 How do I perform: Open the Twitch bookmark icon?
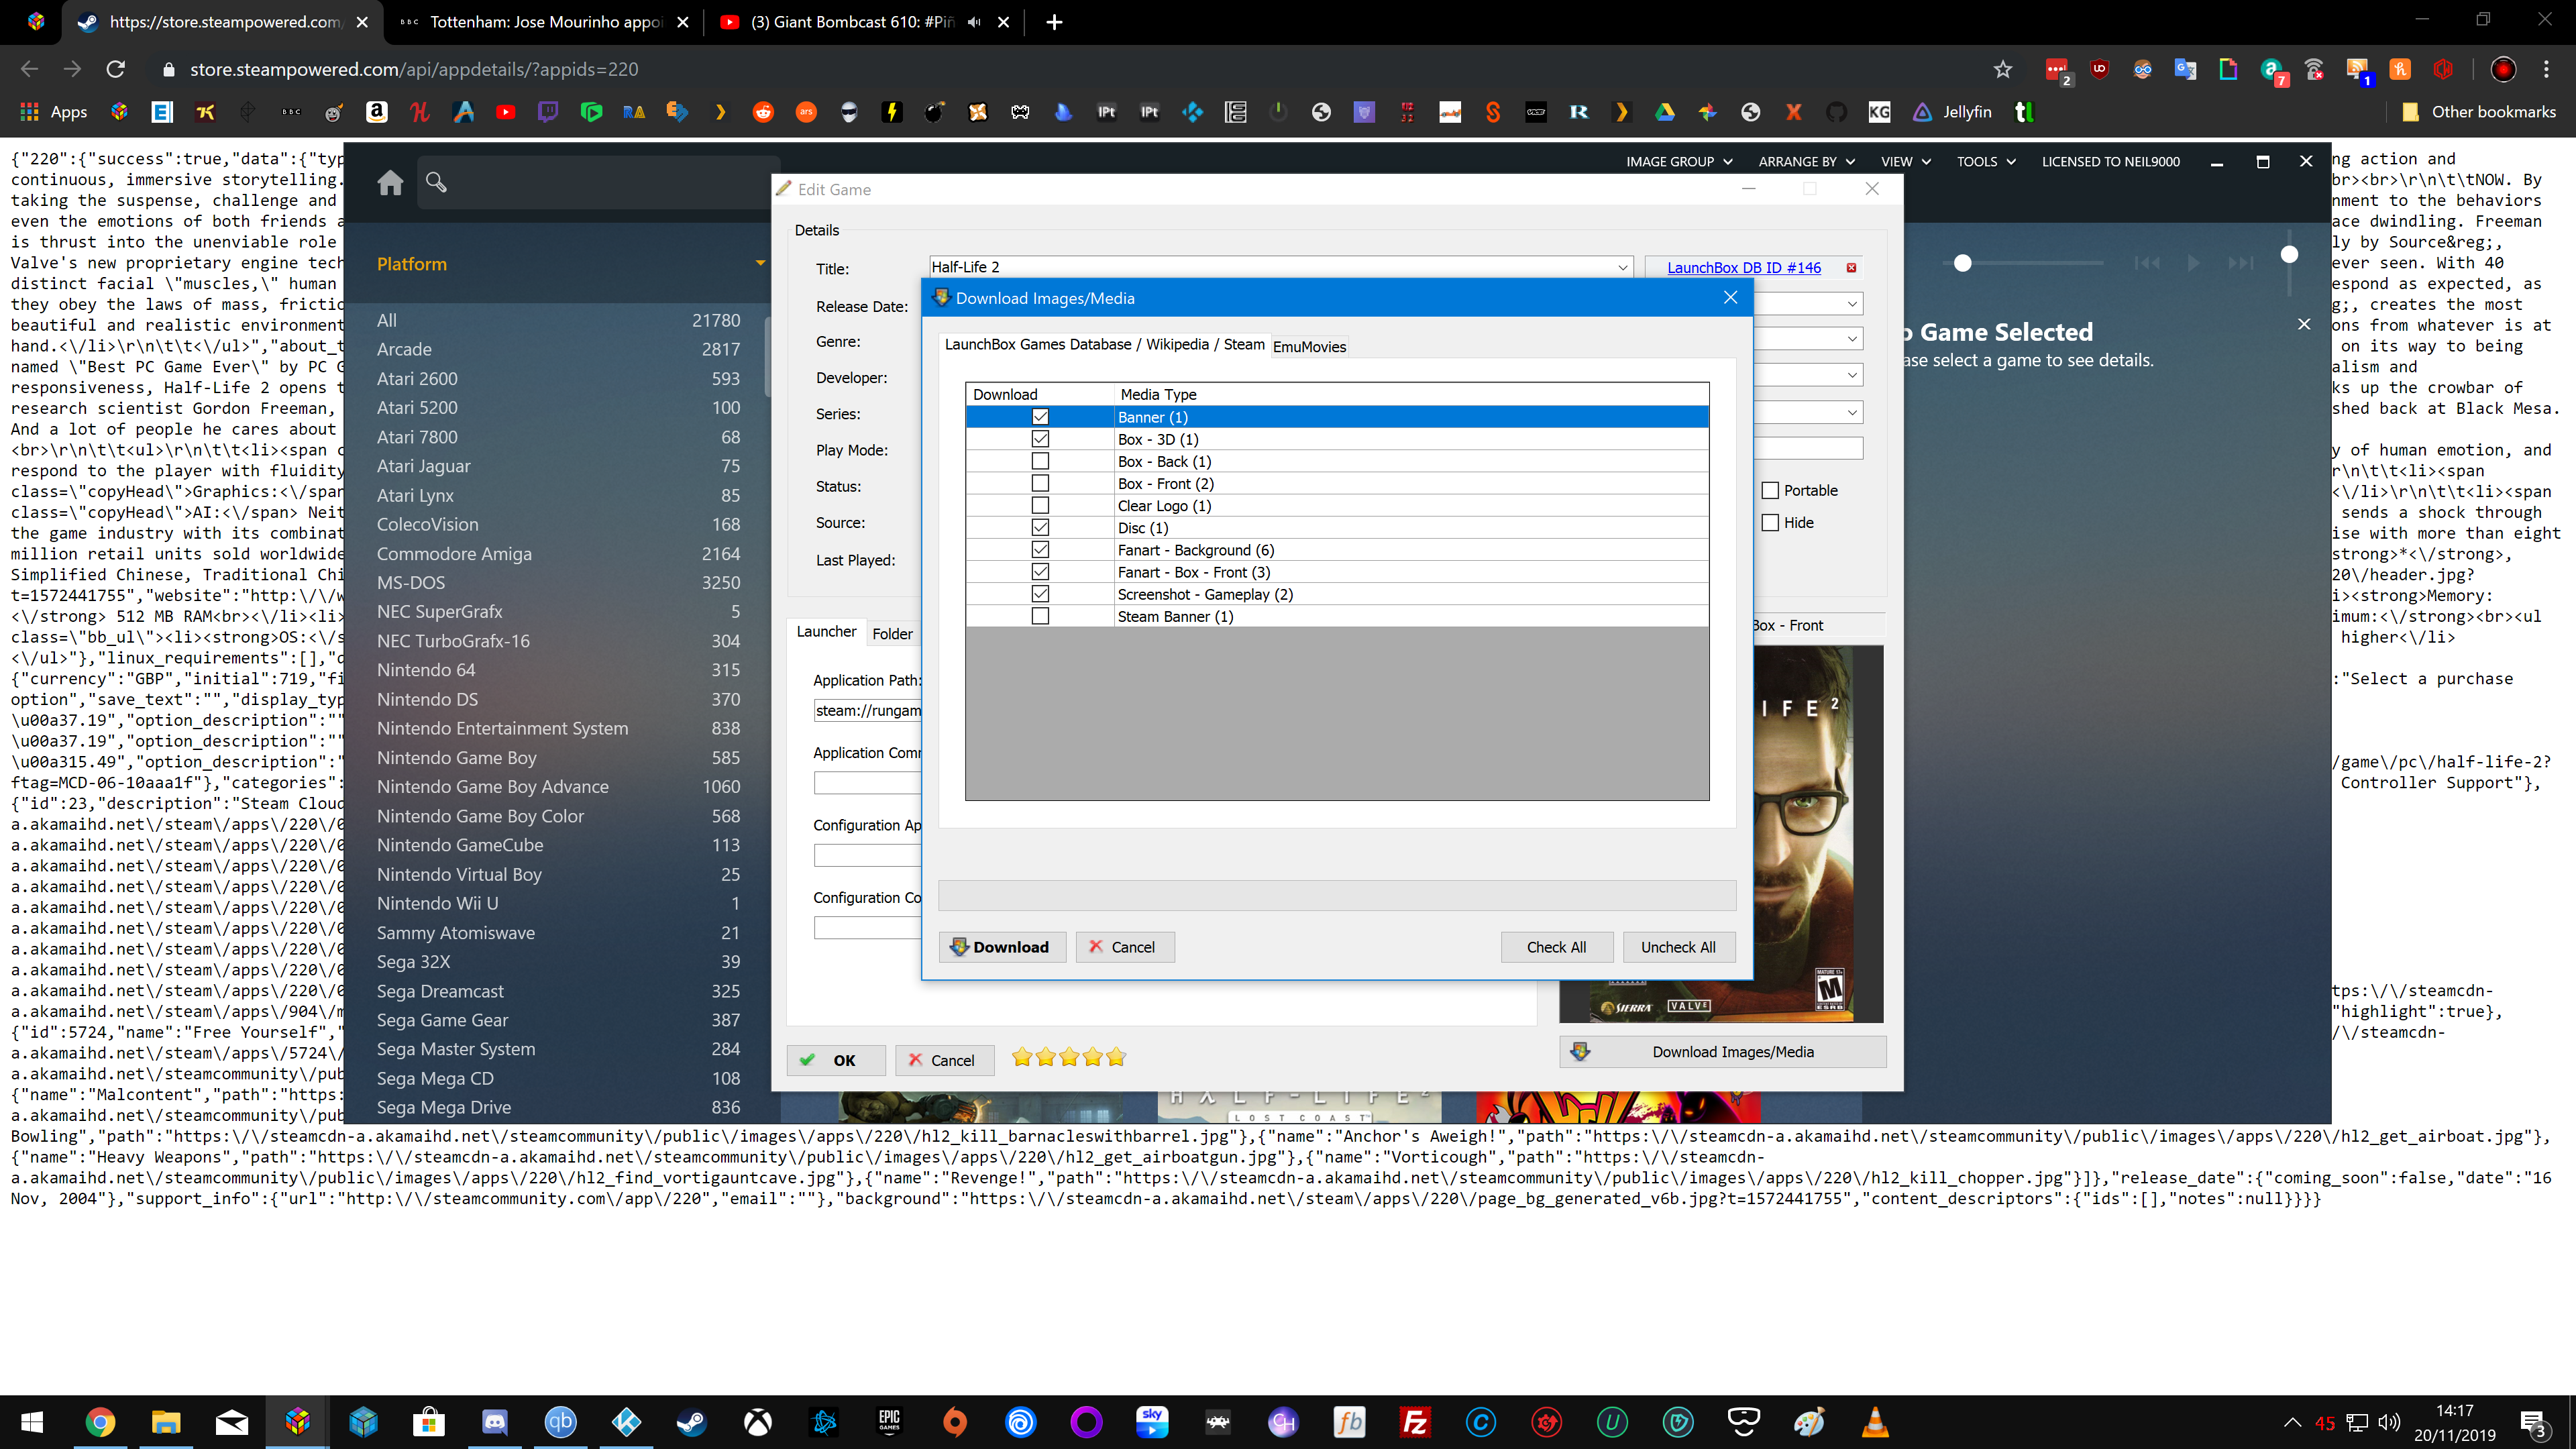click(548, 112)
